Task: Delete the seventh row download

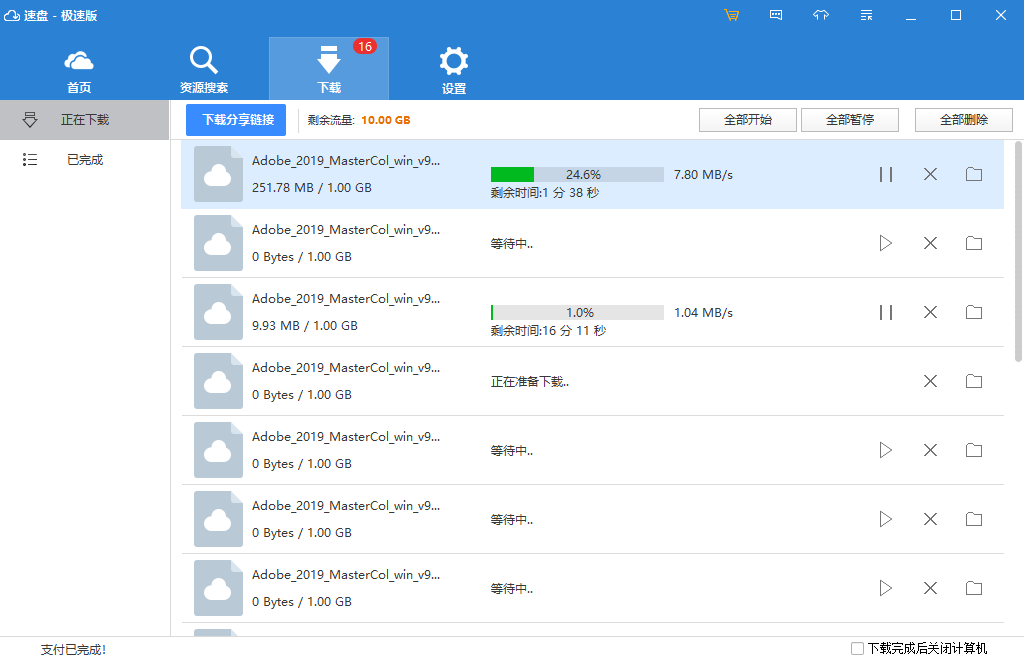Action: coord(931,589)
